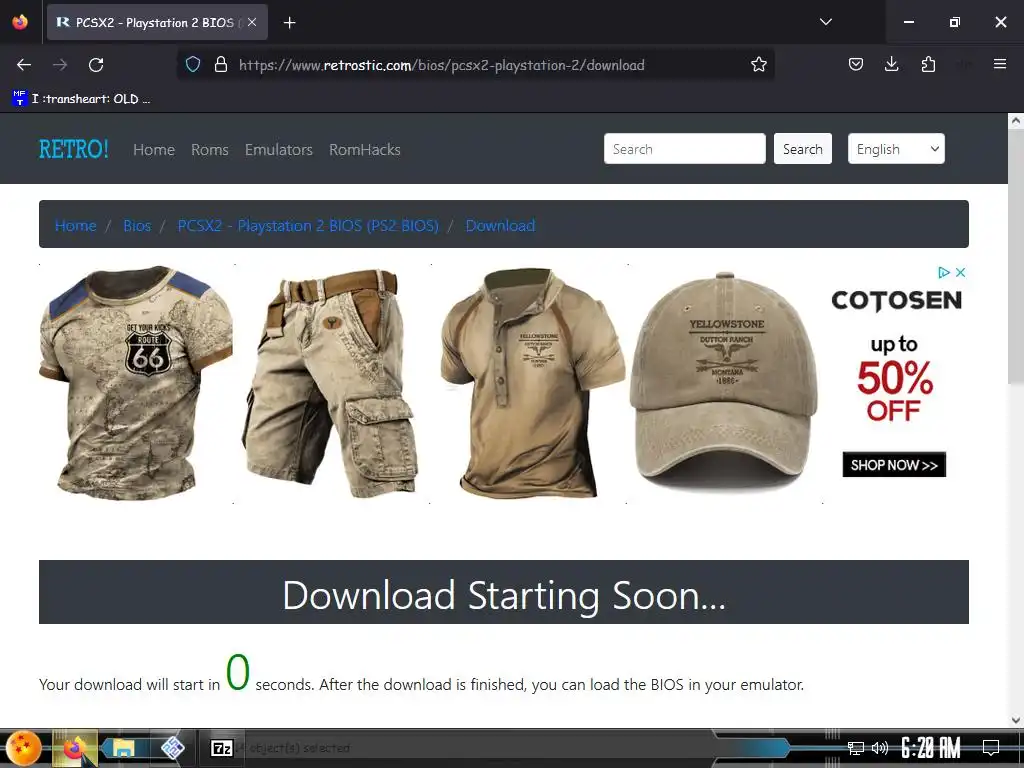The height and width of the screenshot is (768, 1024).
Task: Bookmark this page with the star icon
Action: click(758, 64)
